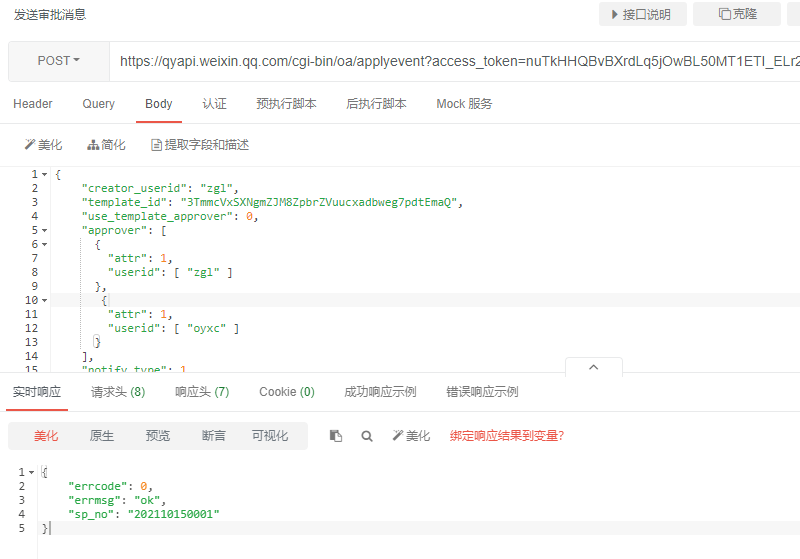Click 美化 beautify button above request body

43,145
